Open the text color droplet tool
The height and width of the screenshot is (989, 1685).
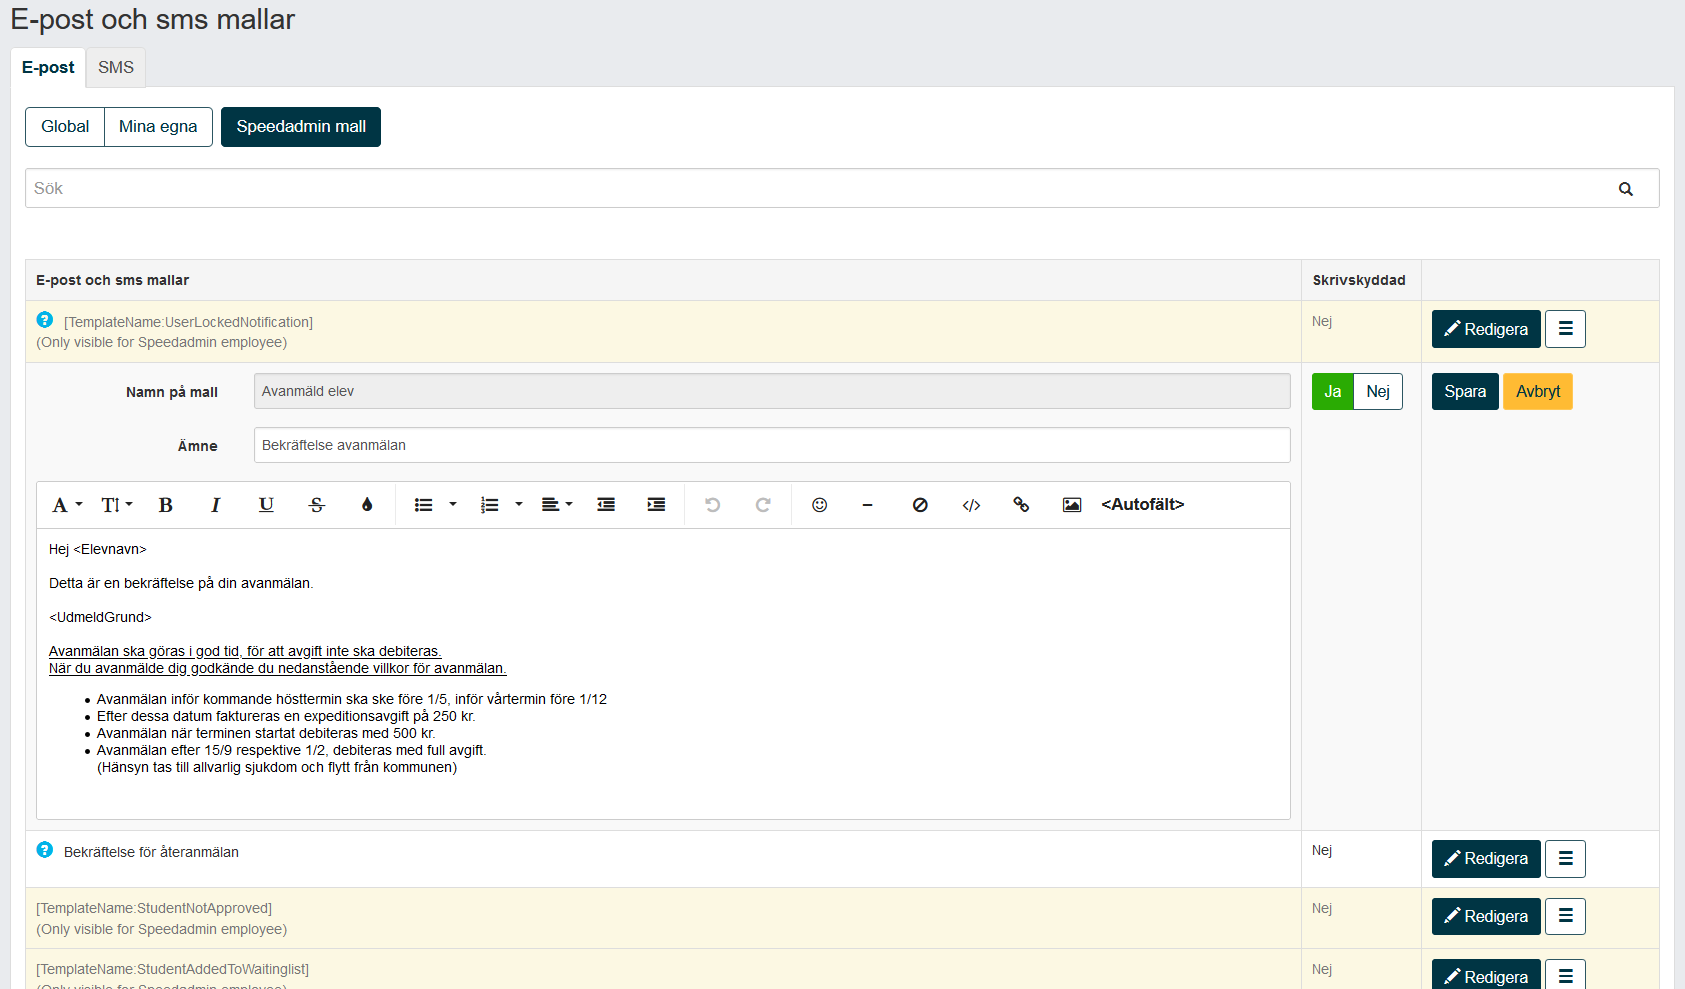click(367, 505)
